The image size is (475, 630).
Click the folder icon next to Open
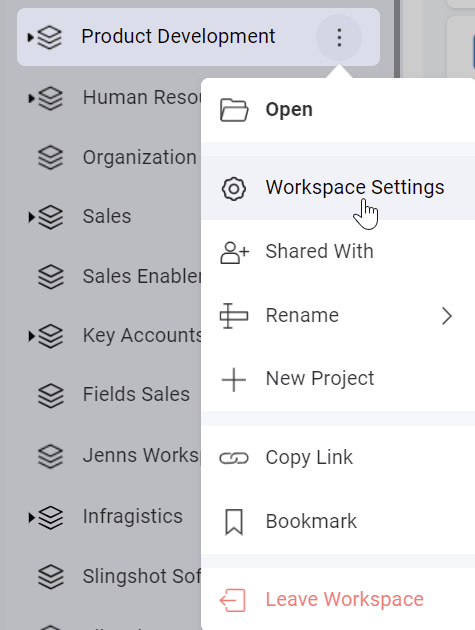coord(234,110)
